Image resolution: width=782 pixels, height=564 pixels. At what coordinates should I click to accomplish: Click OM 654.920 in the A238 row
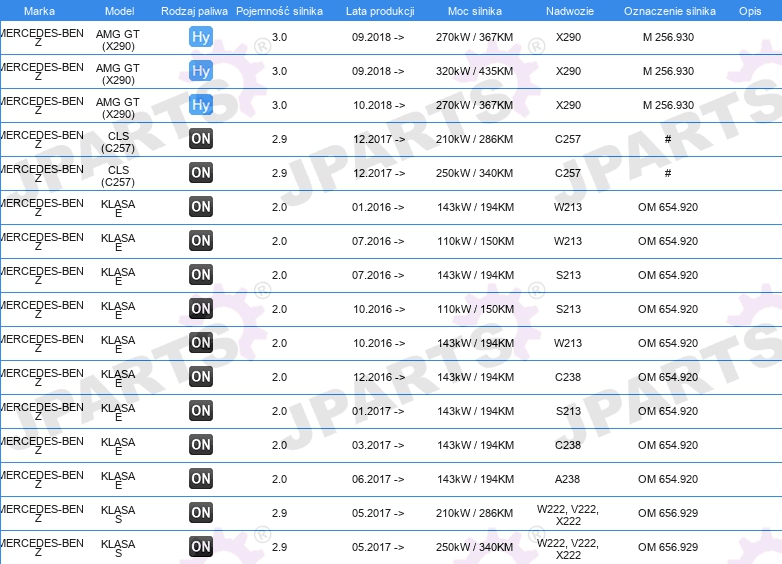coord(668,479)
